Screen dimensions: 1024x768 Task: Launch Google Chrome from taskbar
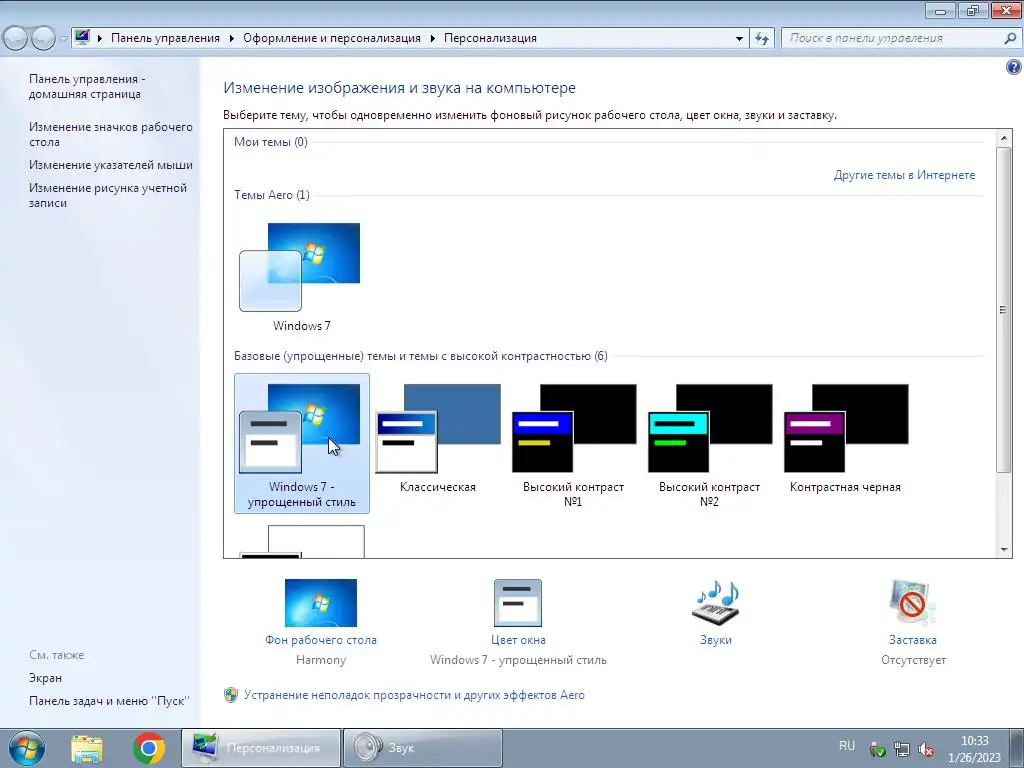148,748
